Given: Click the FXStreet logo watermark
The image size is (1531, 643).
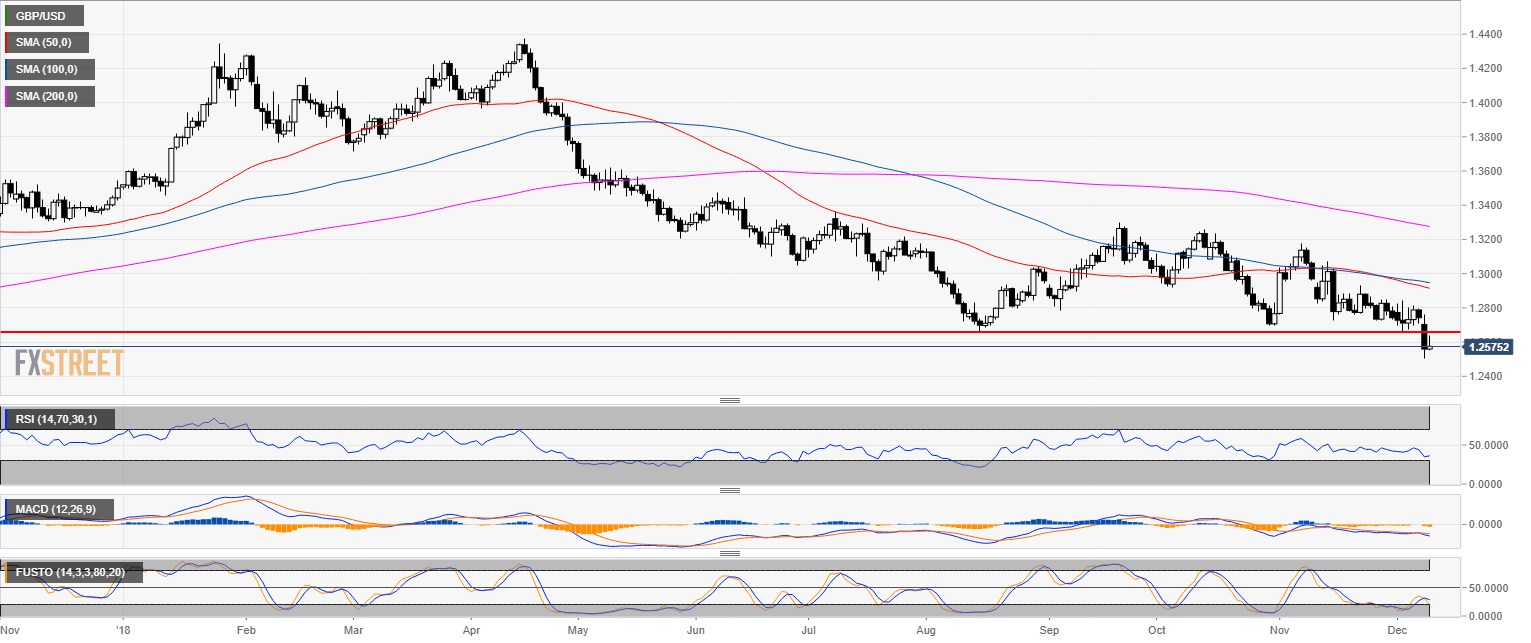Looking at the screenshot, I should click(x=70, y=362).
